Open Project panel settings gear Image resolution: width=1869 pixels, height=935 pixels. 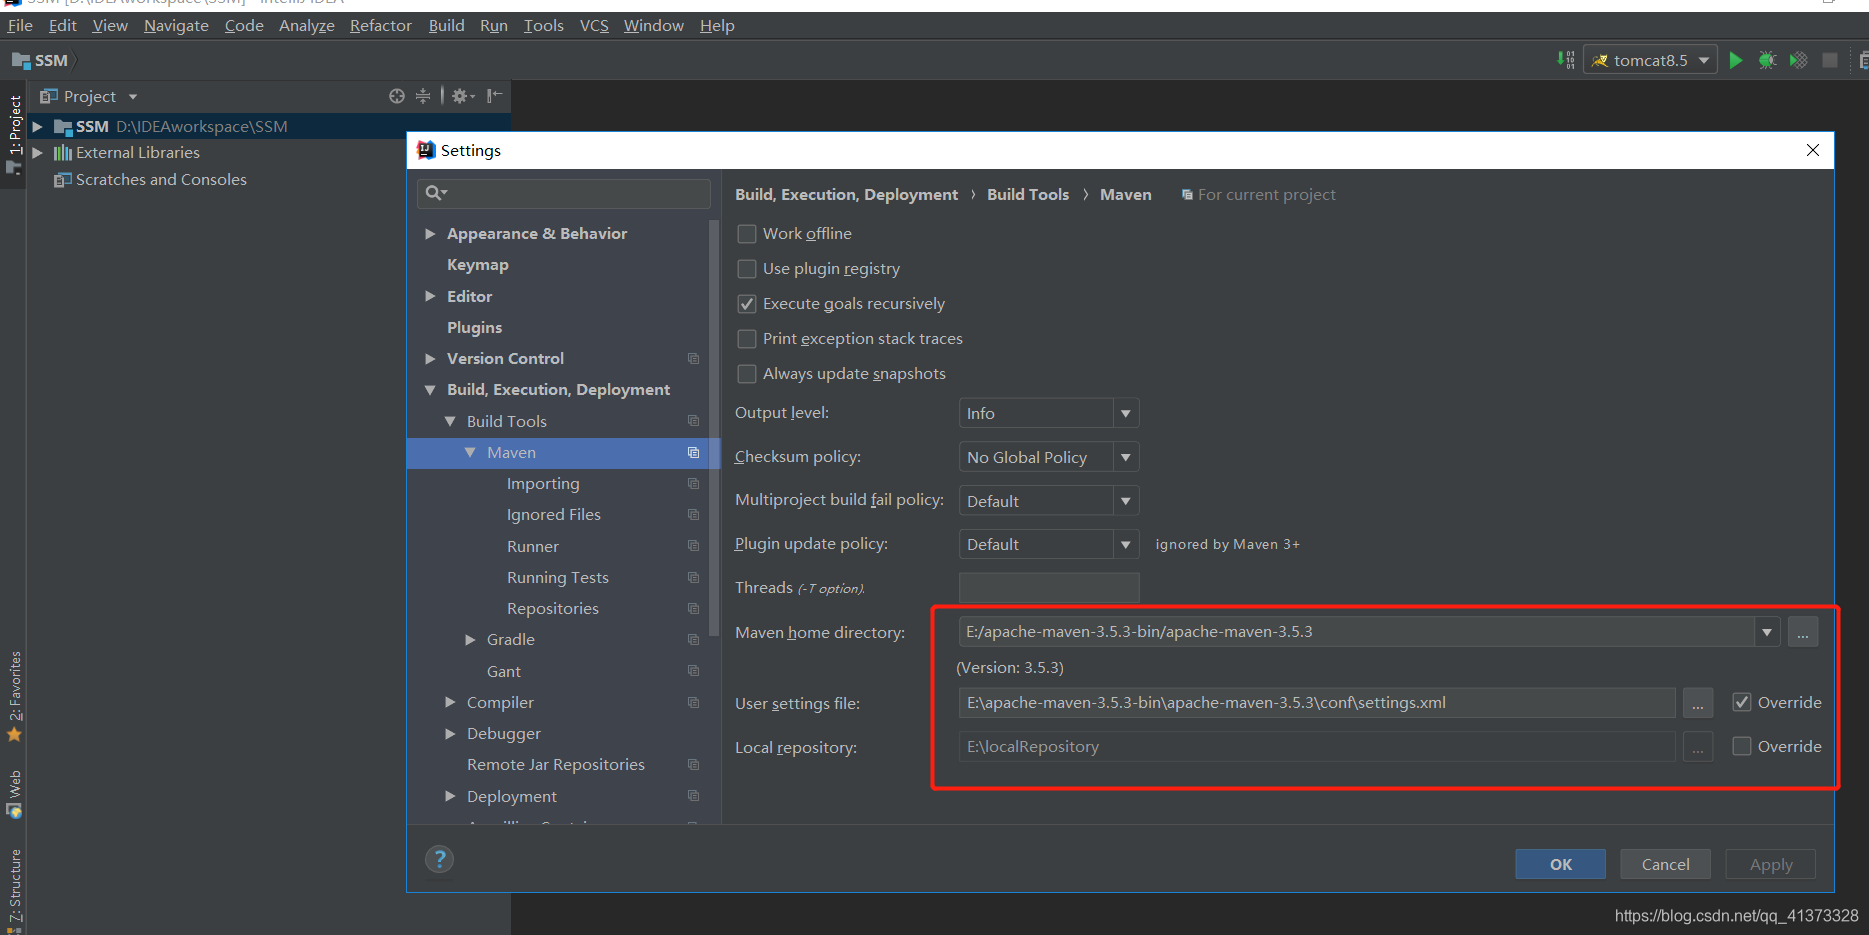[x=462, y=96]
